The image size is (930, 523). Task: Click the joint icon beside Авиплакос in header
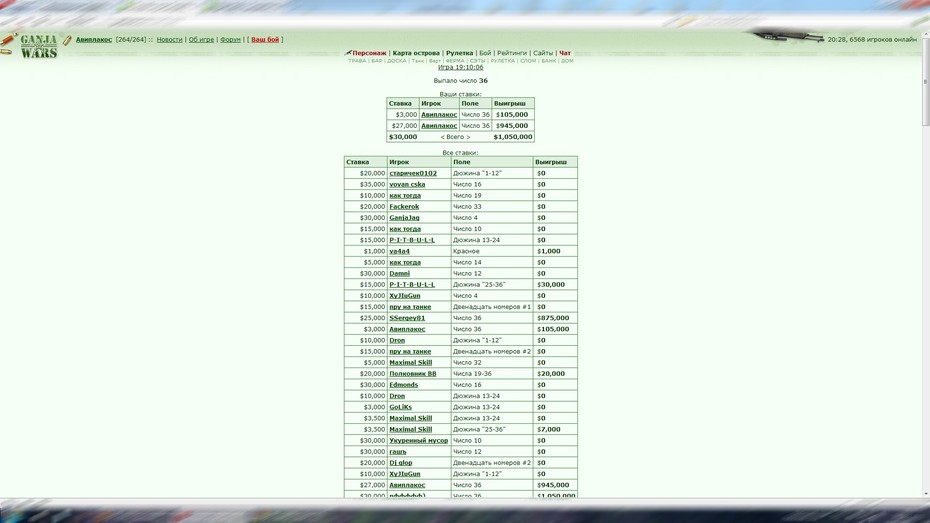(x=67, y=40)
